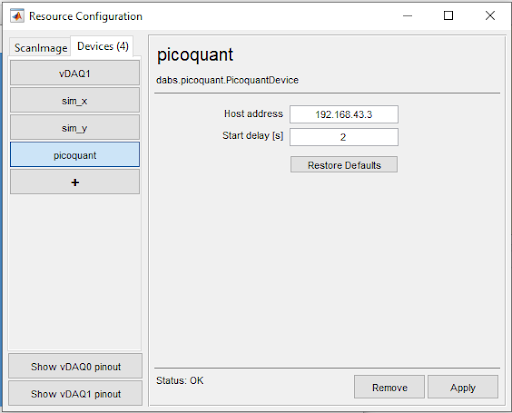
Task: Remove the picoquant device
Action: (389, 387)
